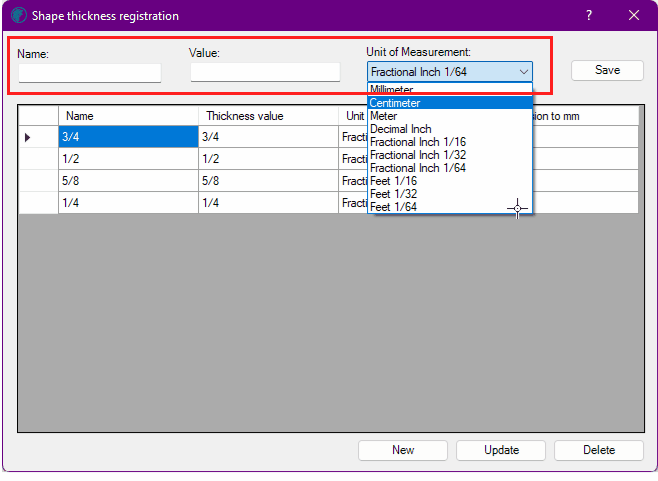Open the help question mark button

589,16
